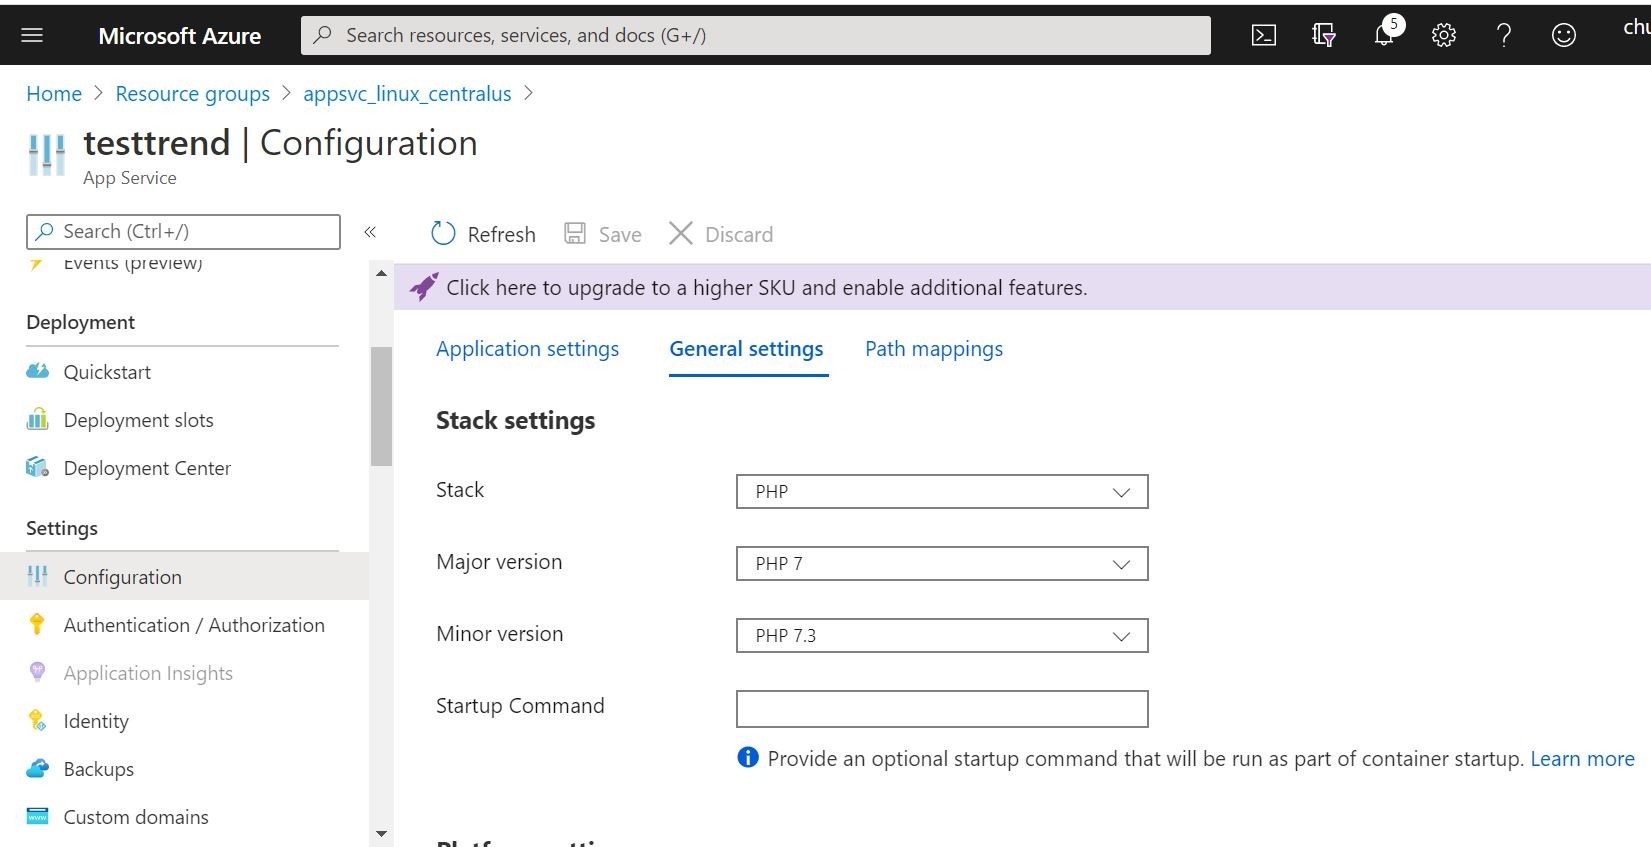Click the Quickstart cloud icon
This screenshot has height=847, width=1651.
37,371
